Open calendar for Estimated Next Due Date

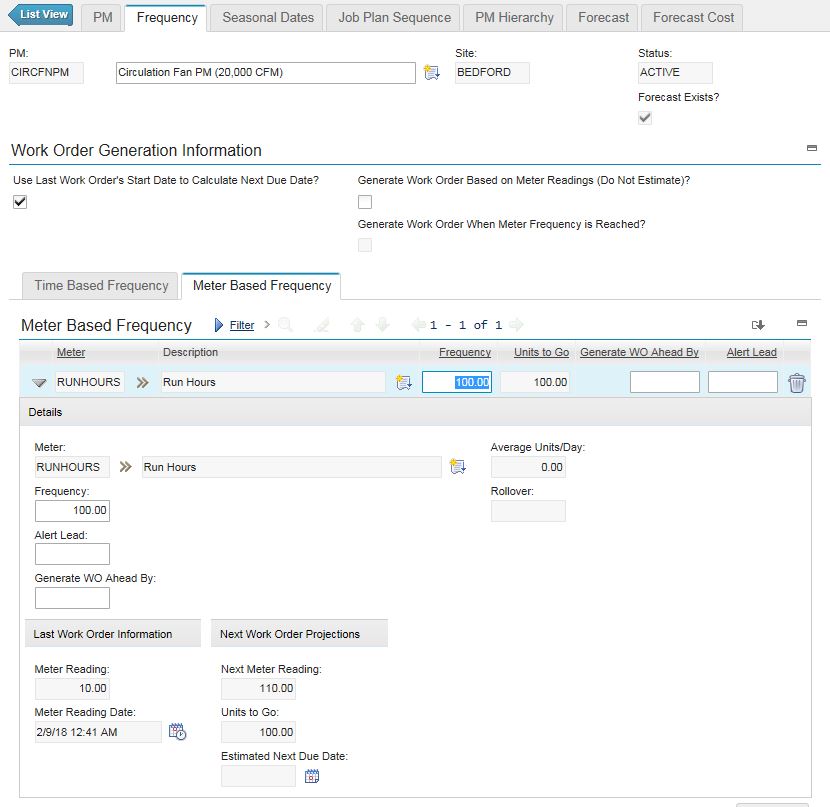311,776
